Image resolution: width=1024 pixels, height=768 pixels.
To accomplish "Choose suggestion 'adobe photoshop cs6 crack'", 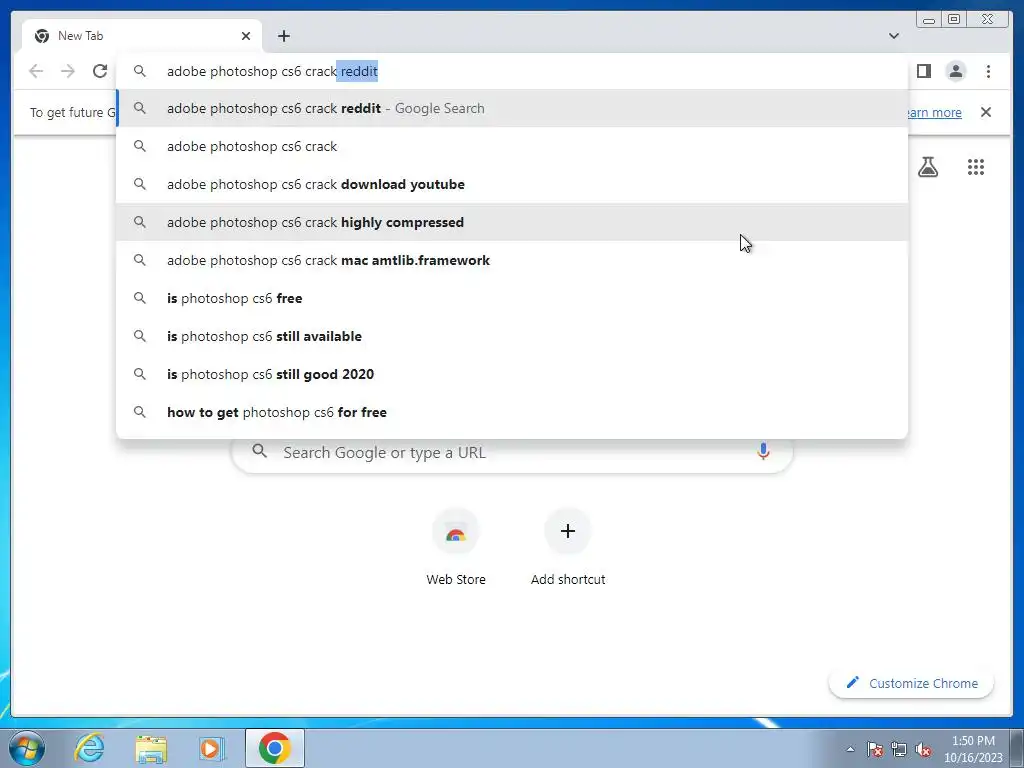I will point(512,146).
